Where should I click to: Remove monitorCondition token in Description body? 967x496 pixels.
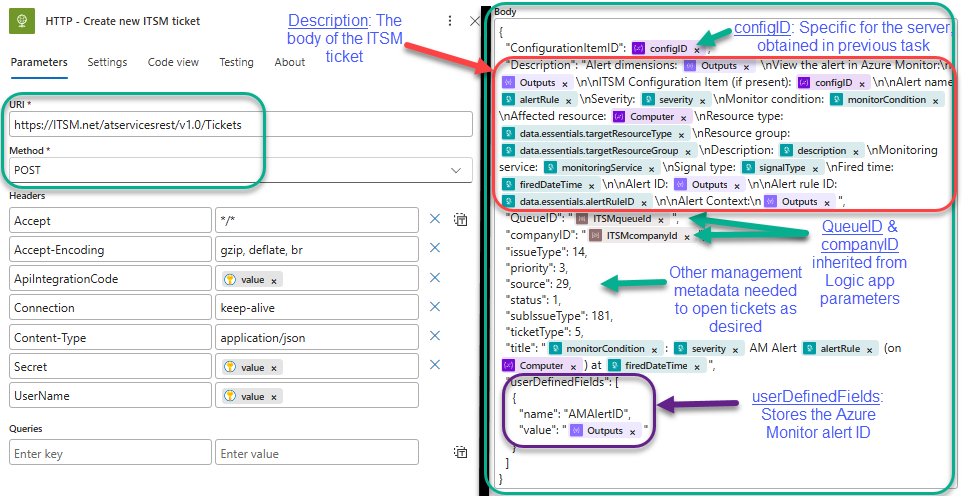click(x=936, y=101)
